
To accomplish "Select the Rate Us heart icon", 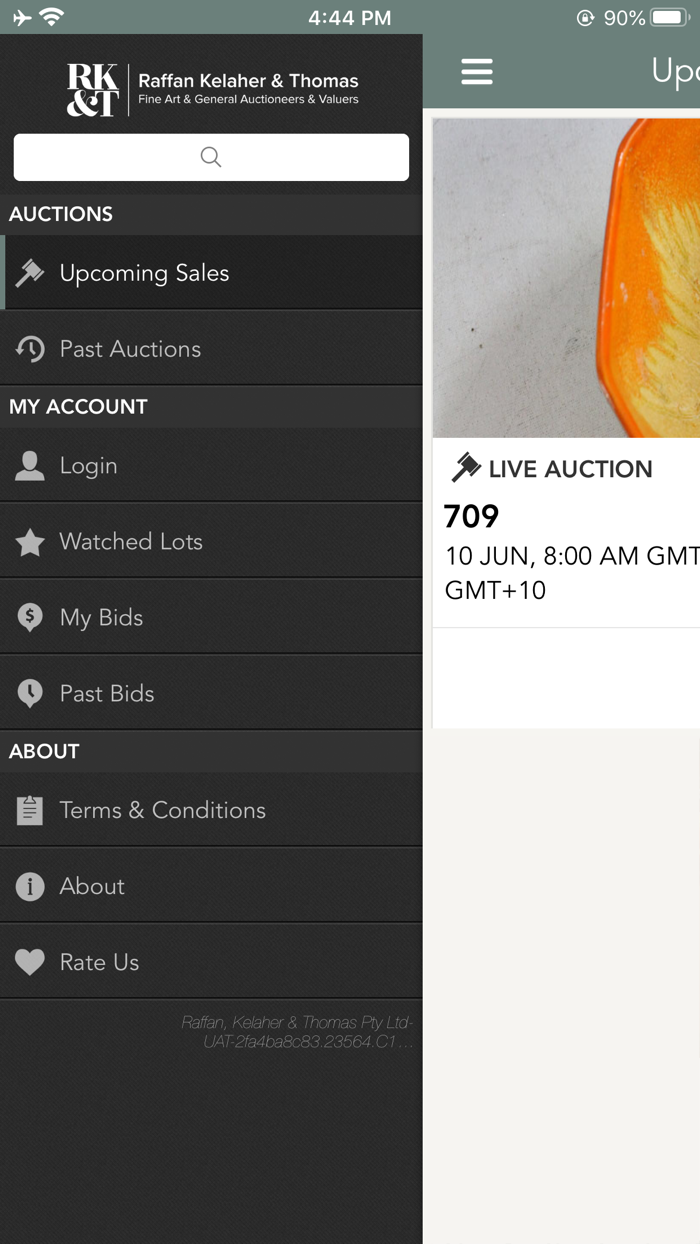I will click(30, 961).
